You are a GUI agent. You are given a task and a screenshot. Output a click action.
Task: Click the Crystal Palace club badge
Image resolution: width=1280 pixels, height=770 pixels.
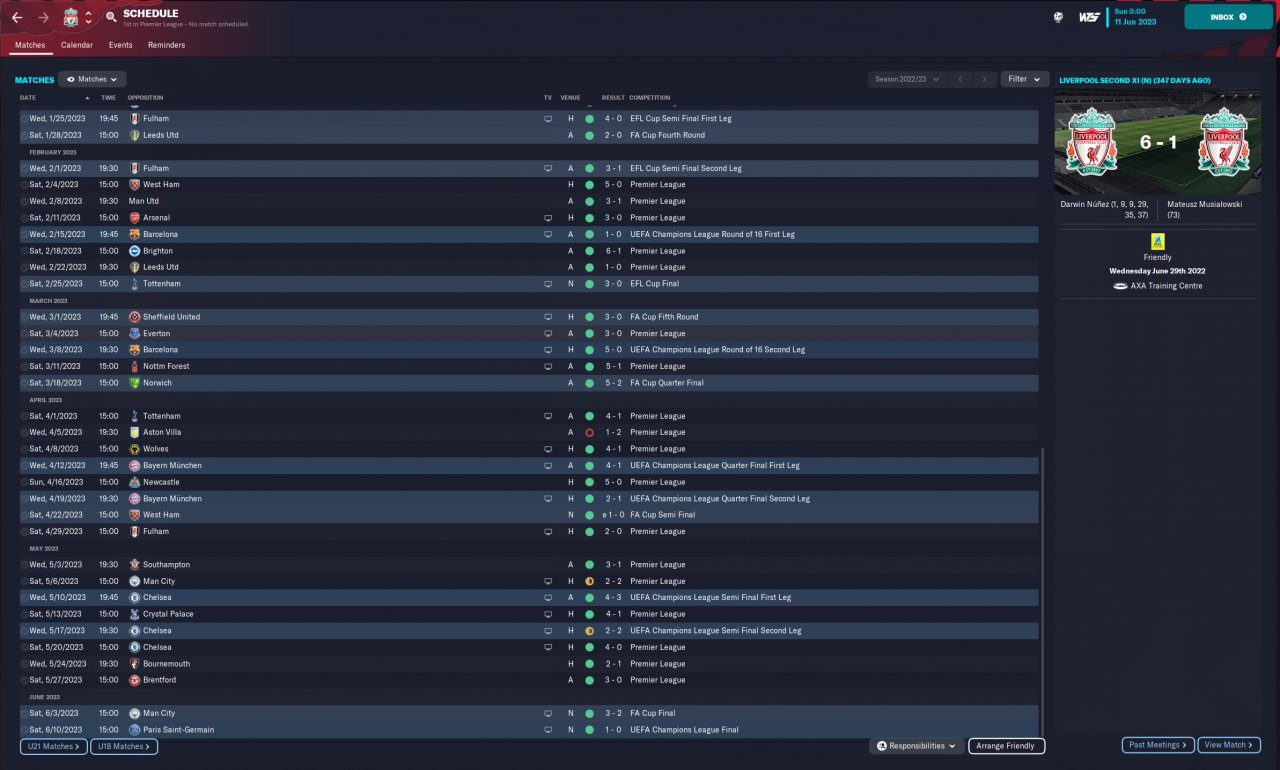point(134,614)
